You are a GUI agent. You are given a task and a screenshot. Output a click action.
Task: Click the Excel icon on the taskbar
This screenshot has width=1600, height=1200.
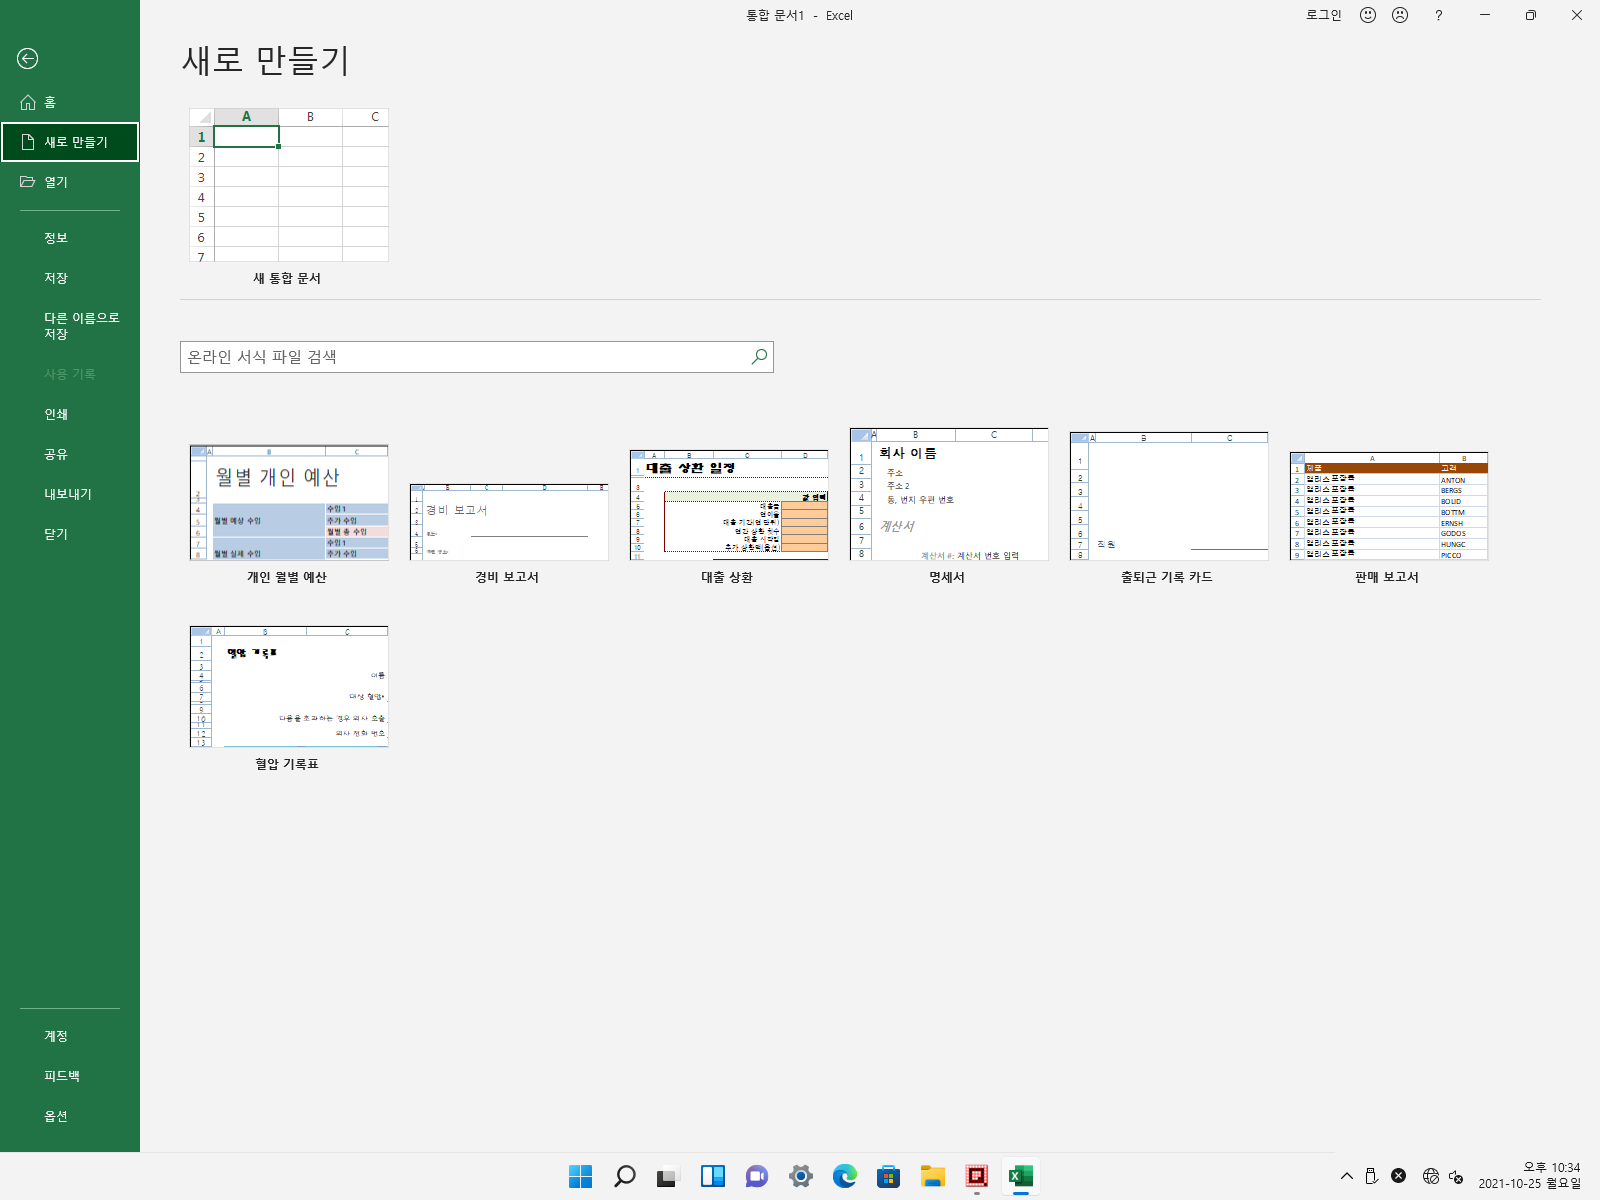click(x=1021, y=1176)
